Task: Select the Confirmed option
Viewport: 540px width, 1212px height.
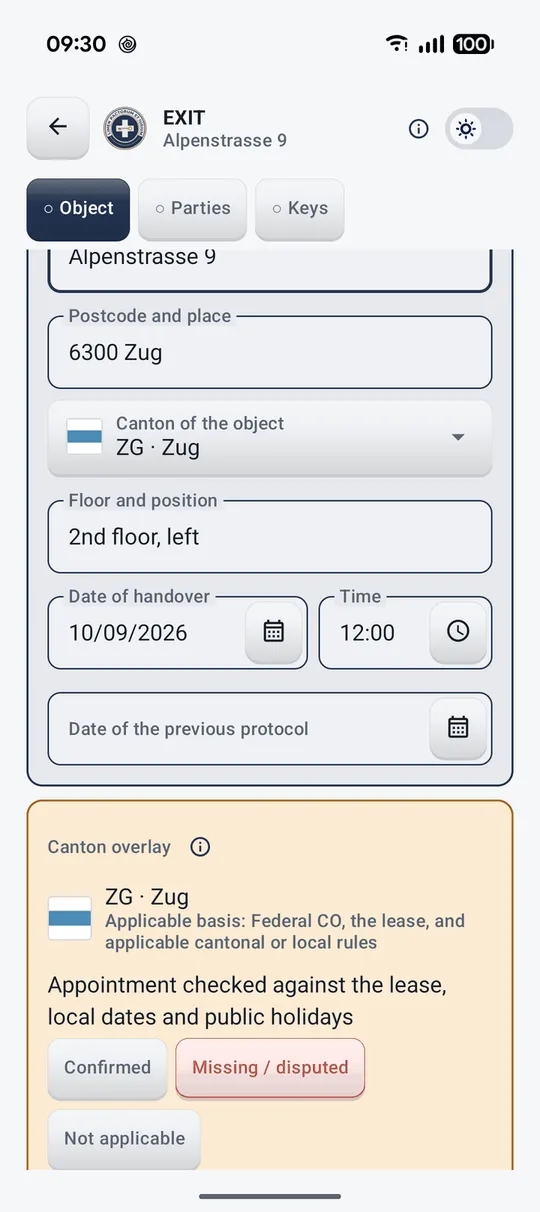Action: [x=107, y=1067]
